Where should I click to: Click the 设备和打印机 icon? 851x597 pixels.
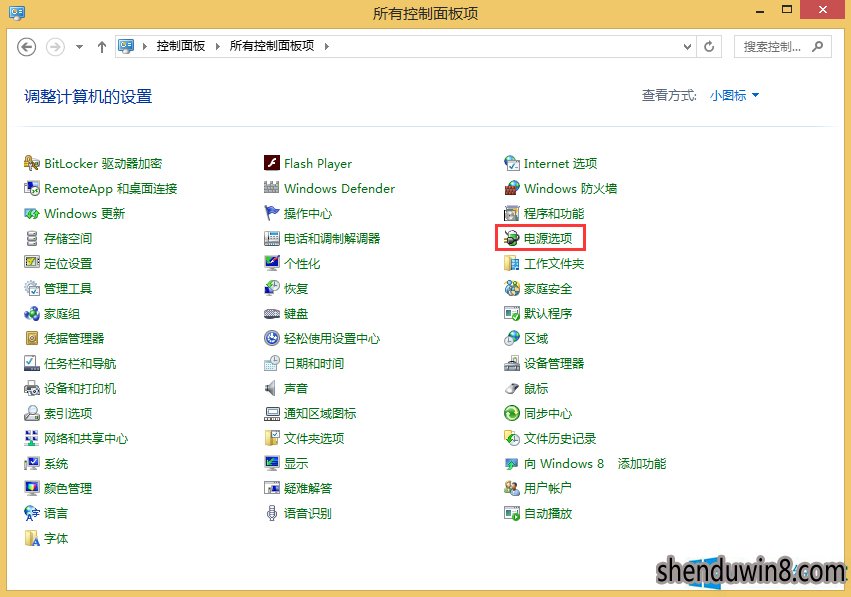coord(31,388)
